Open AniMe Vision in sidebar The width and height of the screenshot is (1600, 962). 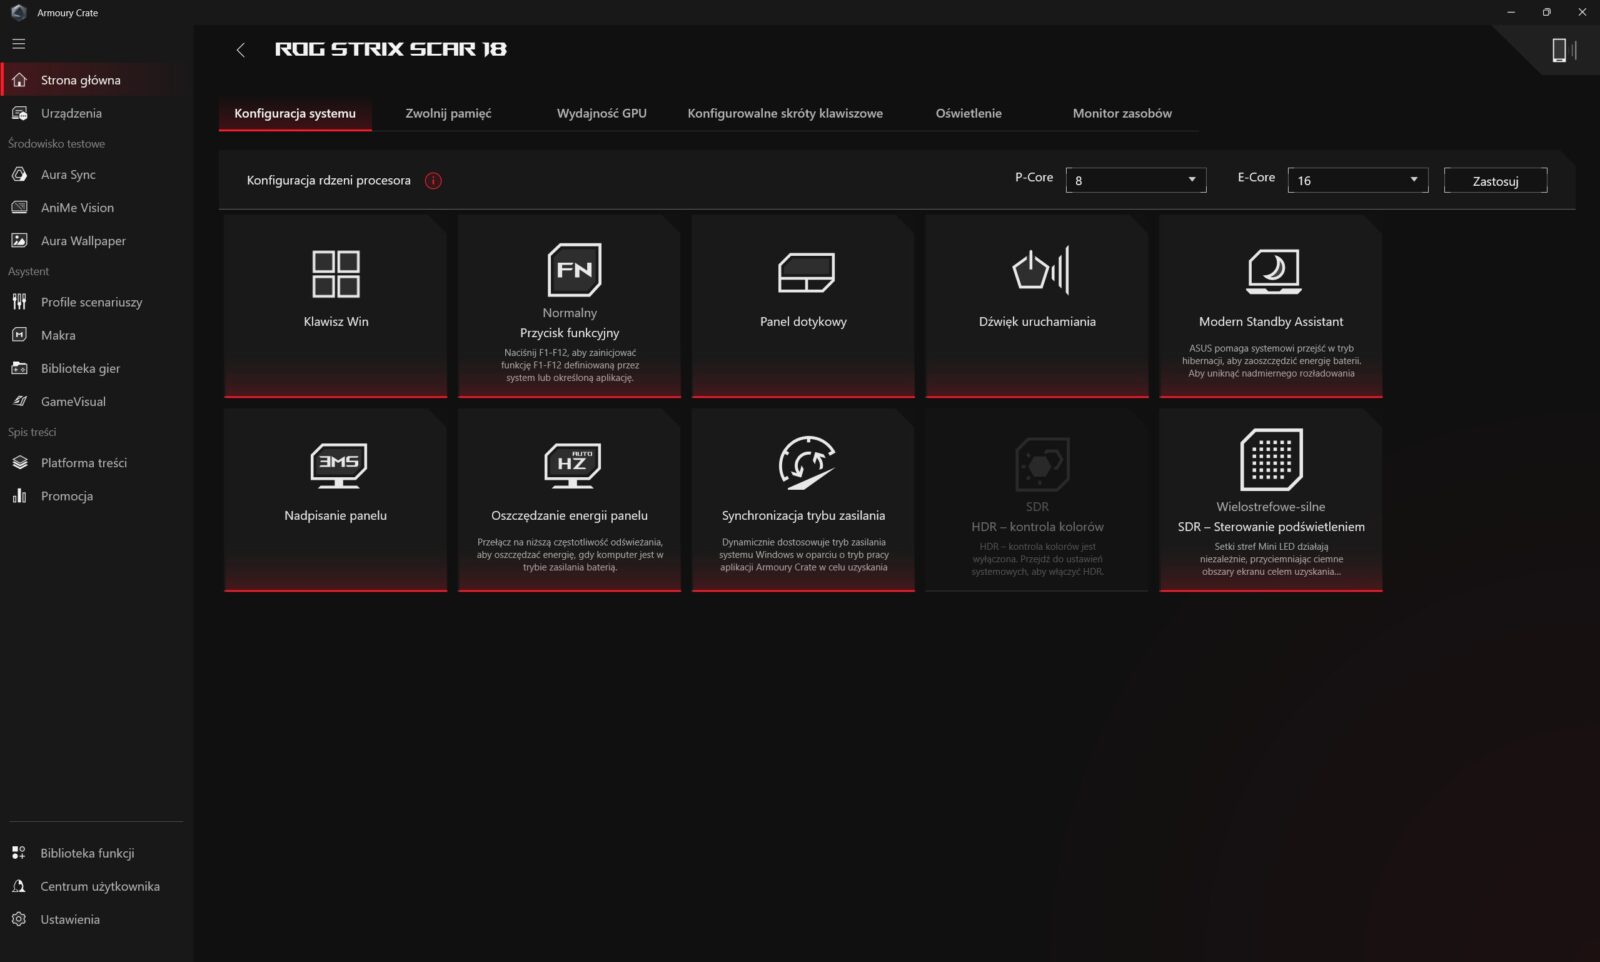click(x=77, y=208)
